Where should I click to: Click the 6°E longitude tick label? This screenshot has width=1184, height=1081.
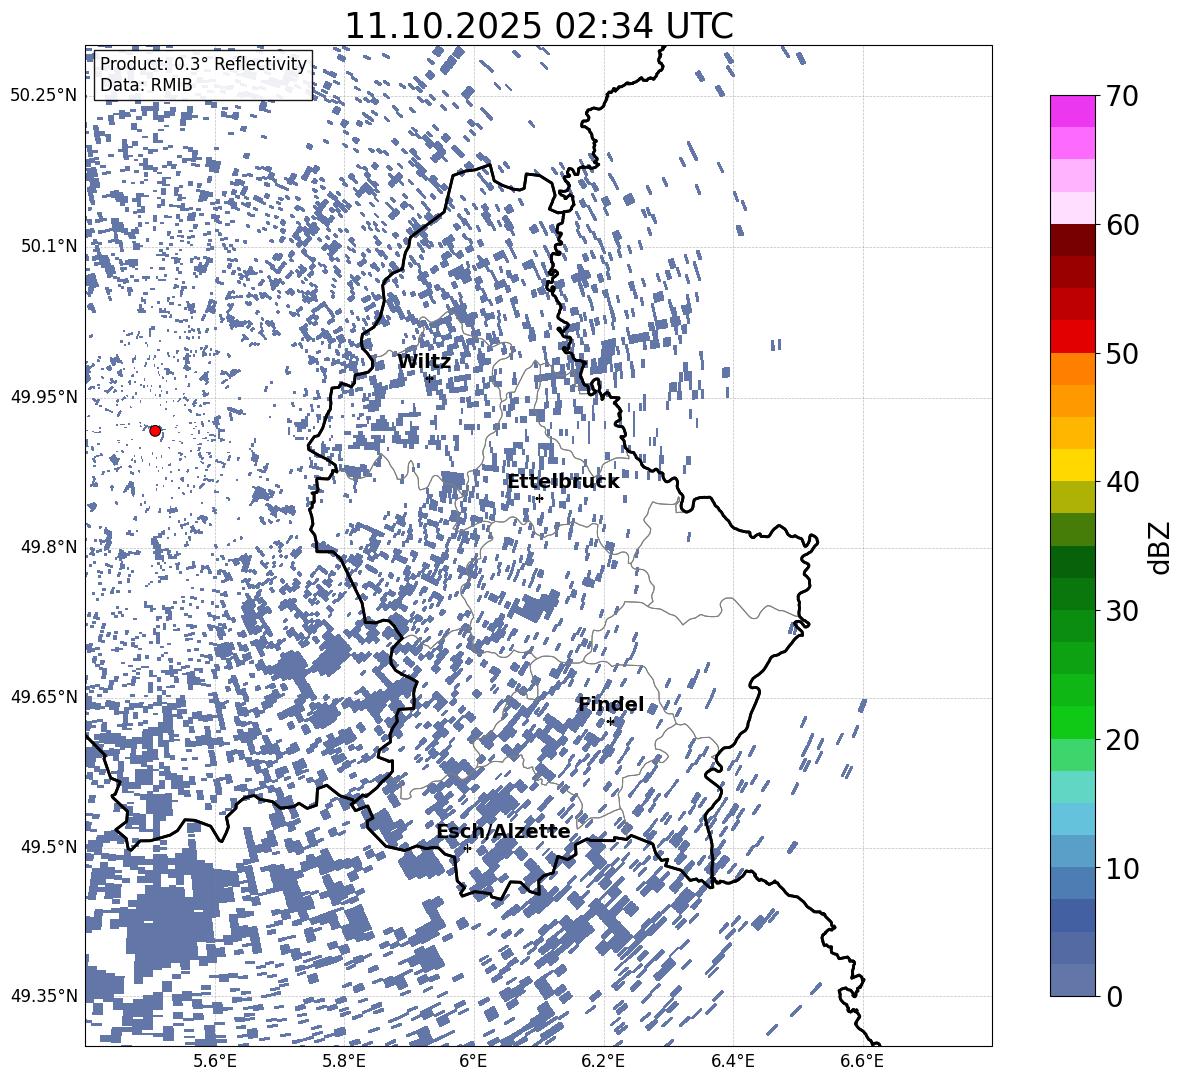(x=473, y=1062)
